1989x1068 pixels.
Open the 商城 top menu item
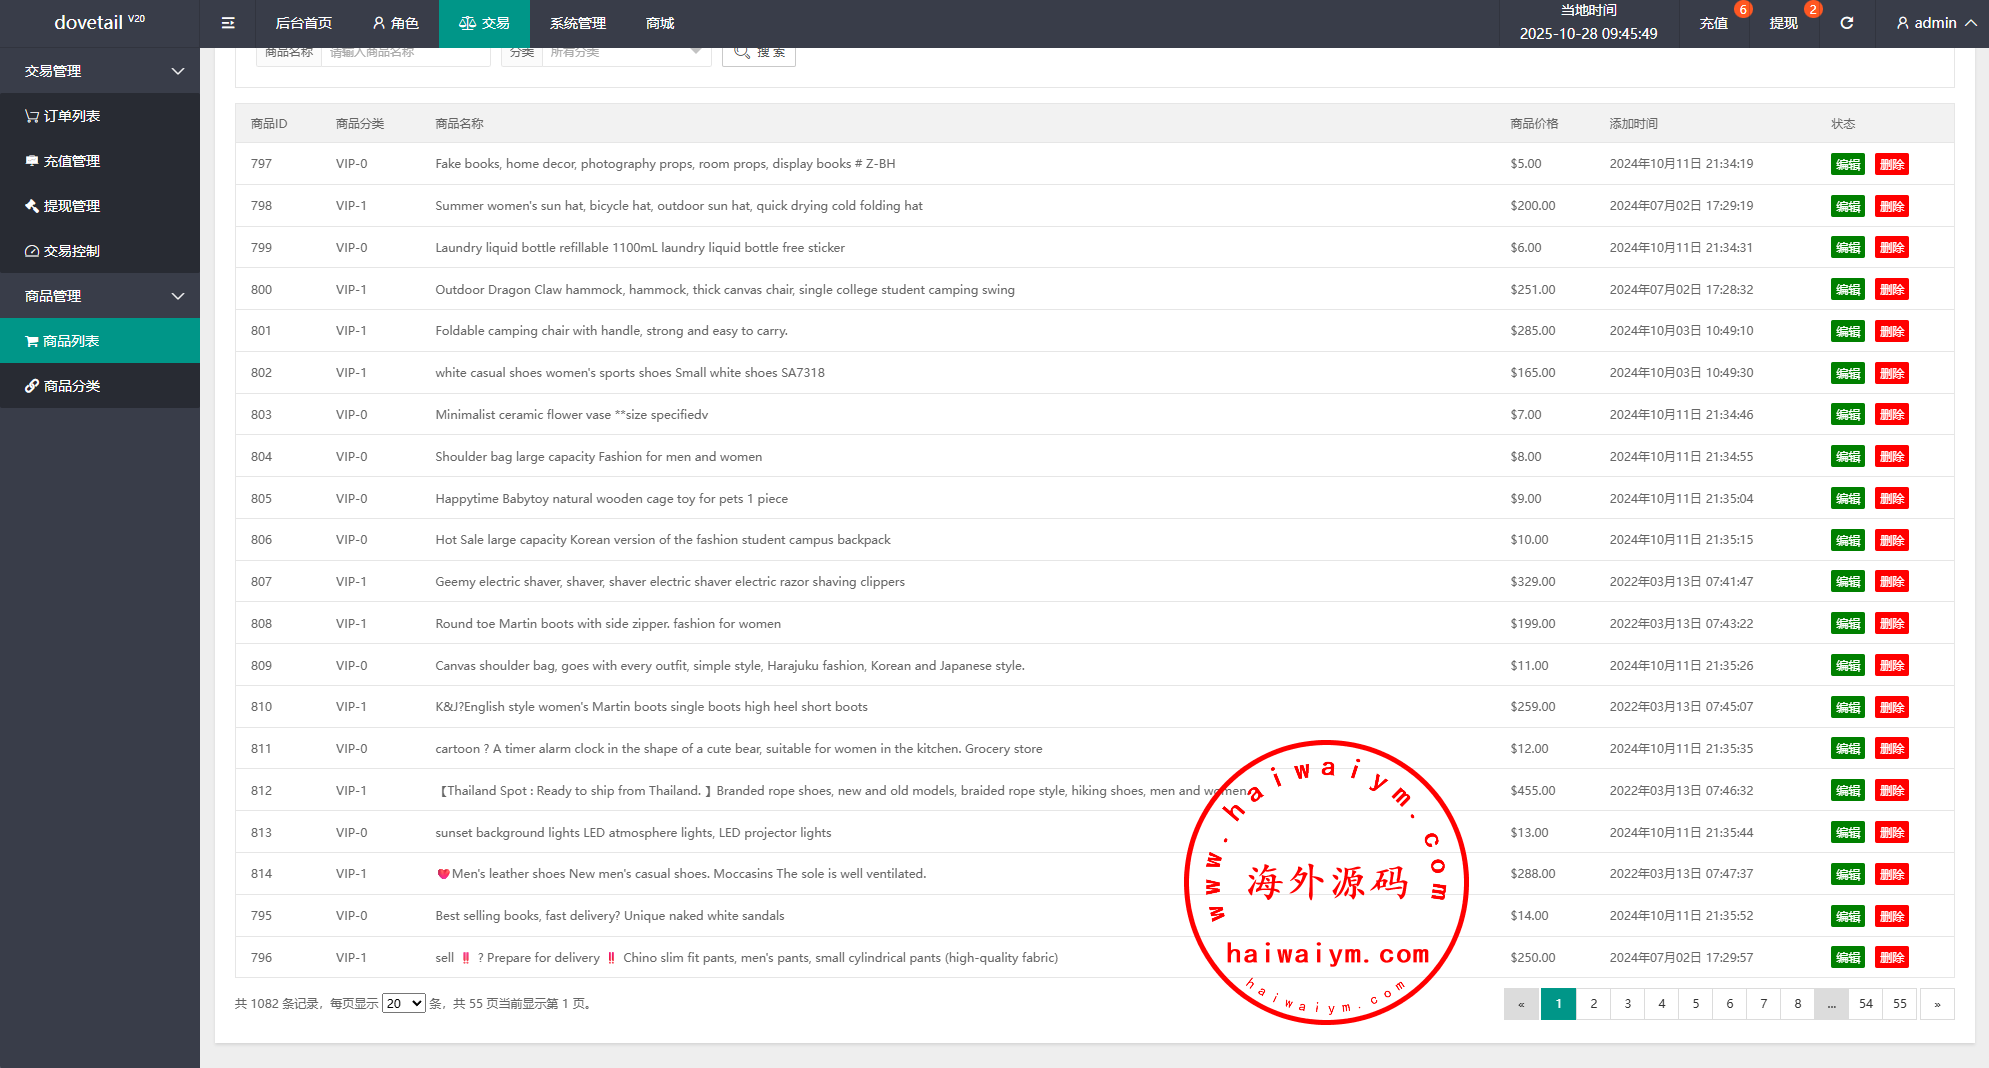point(660,23)
